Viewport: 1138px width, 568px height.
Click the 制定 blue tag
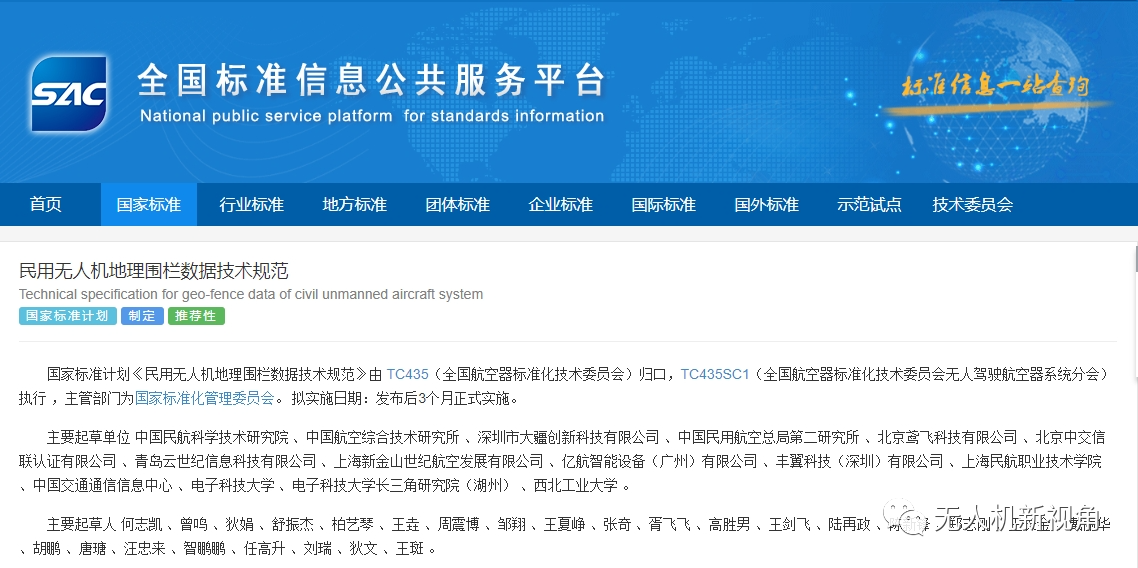(x=142, y=316)
